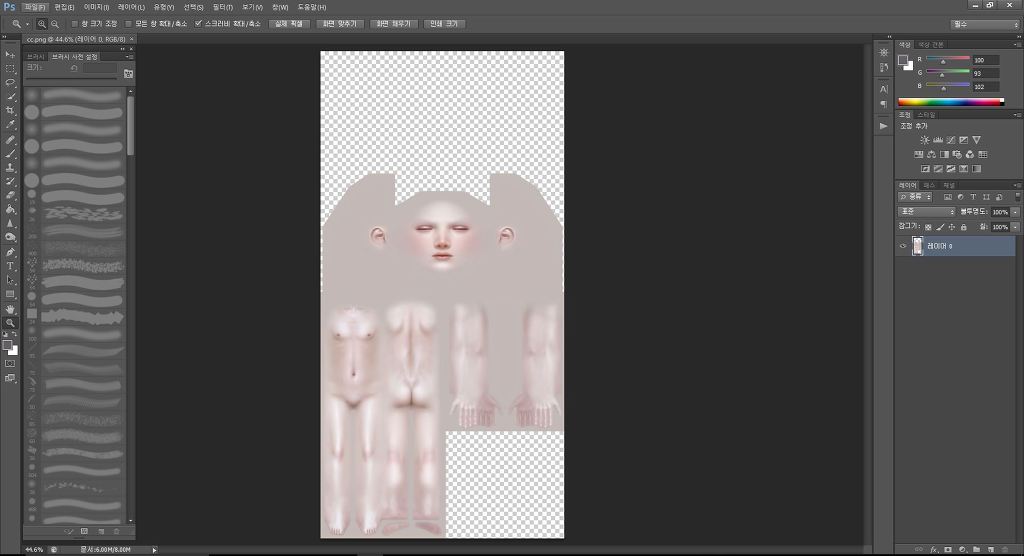Open the layer opacity dropdown arrow
1024x556 pixels.
[1015, 212]
